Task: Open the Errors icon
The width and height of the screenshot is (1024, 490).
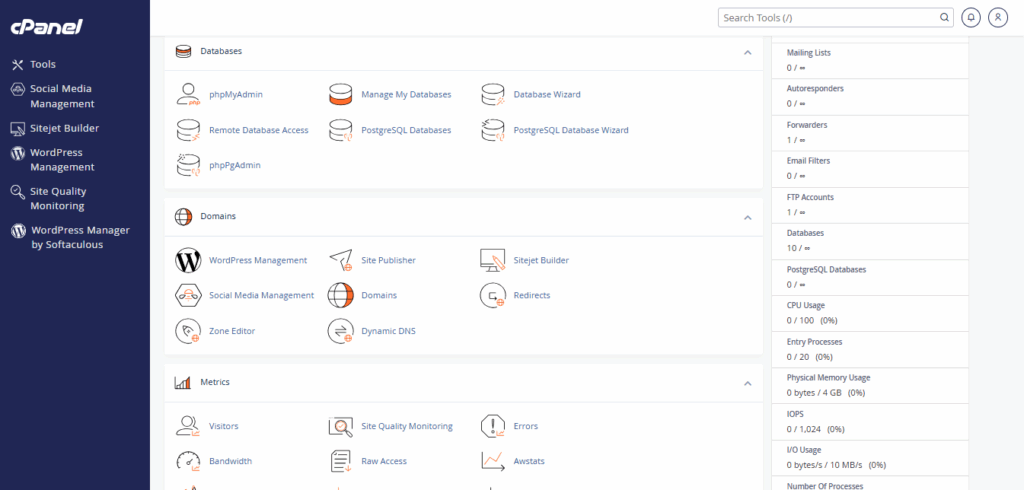Action: (493, 426)
